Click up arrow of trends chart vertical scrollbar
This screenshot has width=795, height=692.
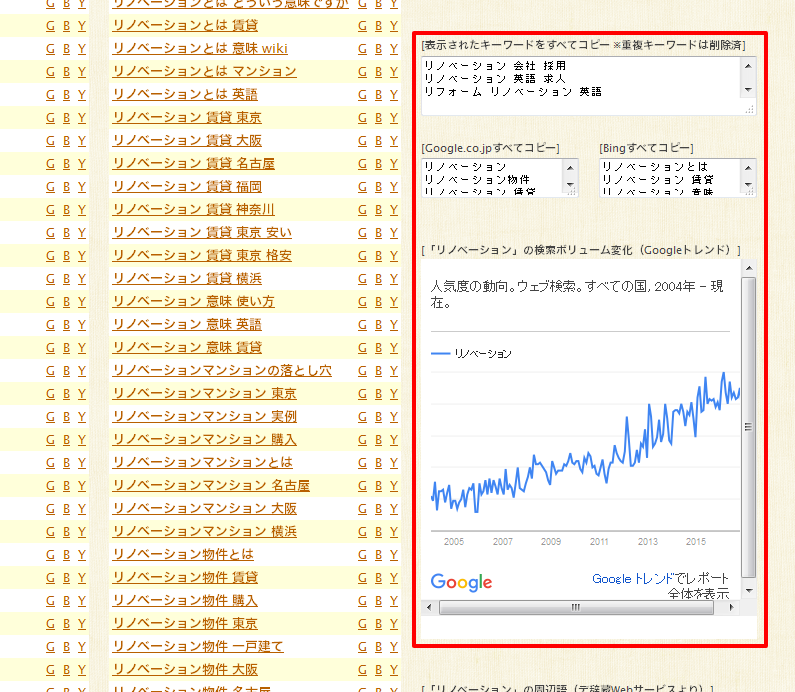[x=749, y=268]
